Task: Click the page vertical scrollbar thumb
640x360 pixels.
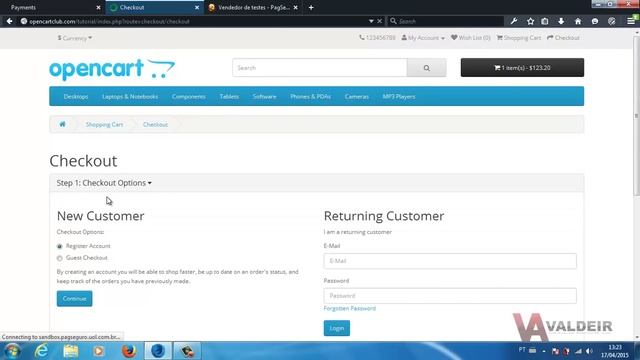Action: point(636,116)
